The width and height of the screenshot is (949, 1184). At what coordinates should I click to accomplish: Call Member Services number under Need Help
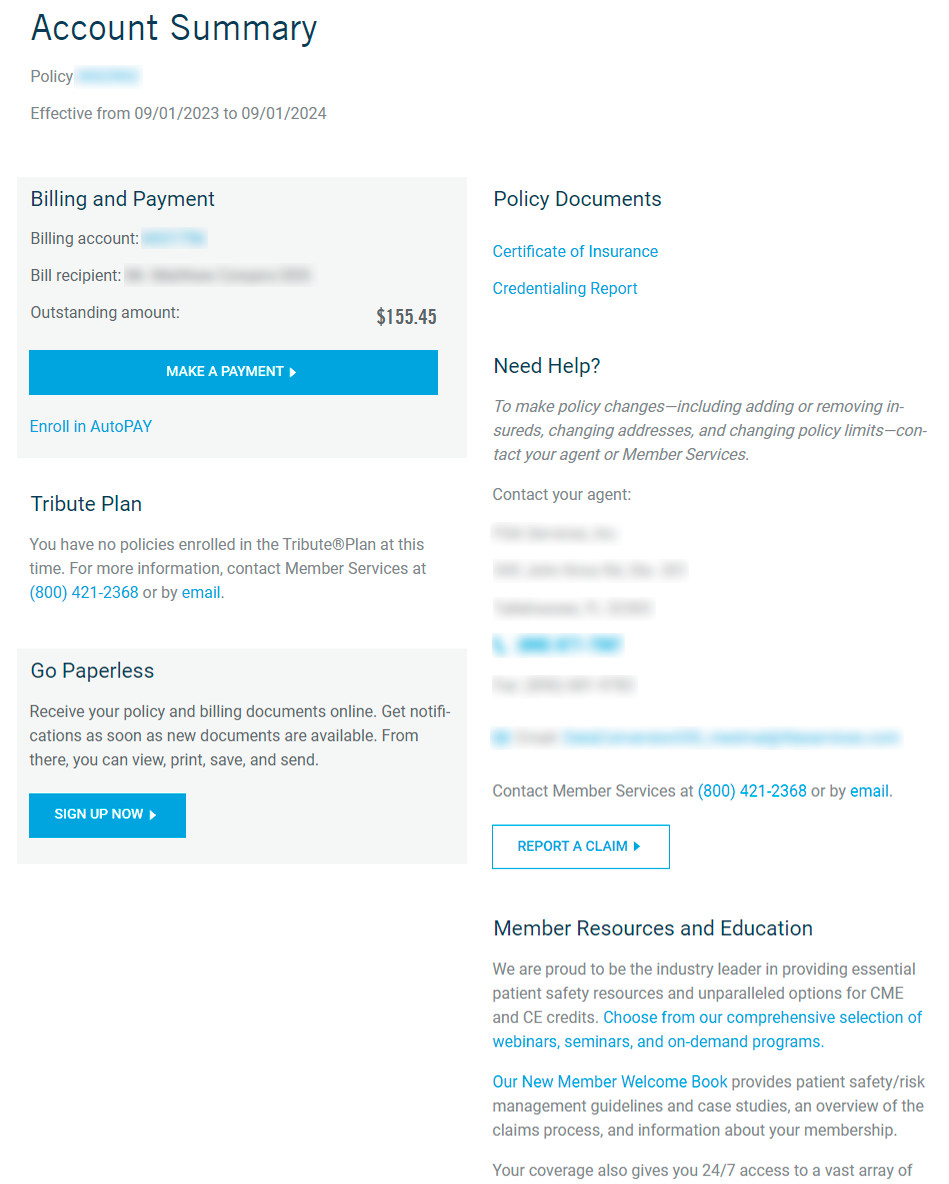coord(752,791)
